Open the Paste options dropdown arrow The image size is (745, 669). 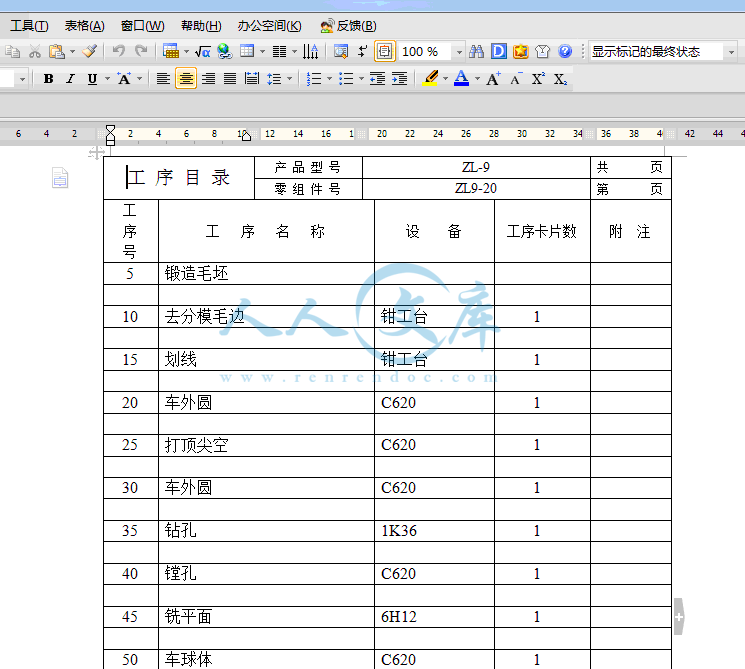pos(73,52)
